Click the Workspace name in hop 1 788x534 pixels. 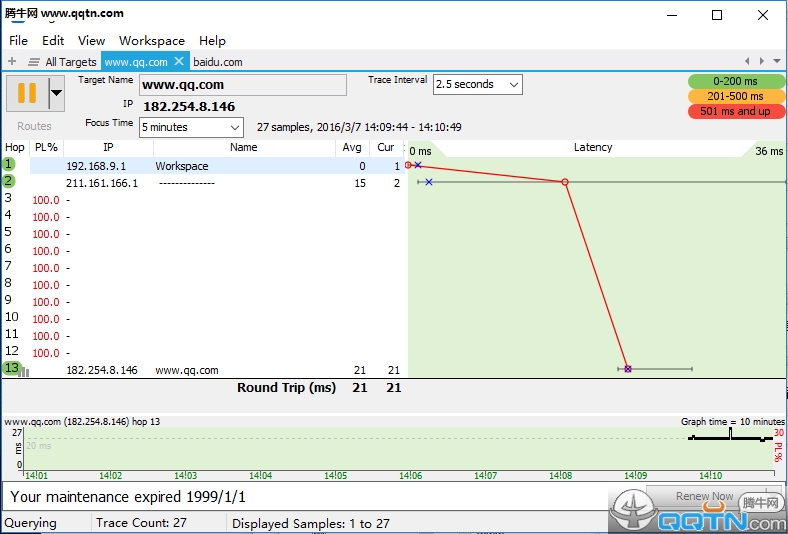click(x=182, y=166)
